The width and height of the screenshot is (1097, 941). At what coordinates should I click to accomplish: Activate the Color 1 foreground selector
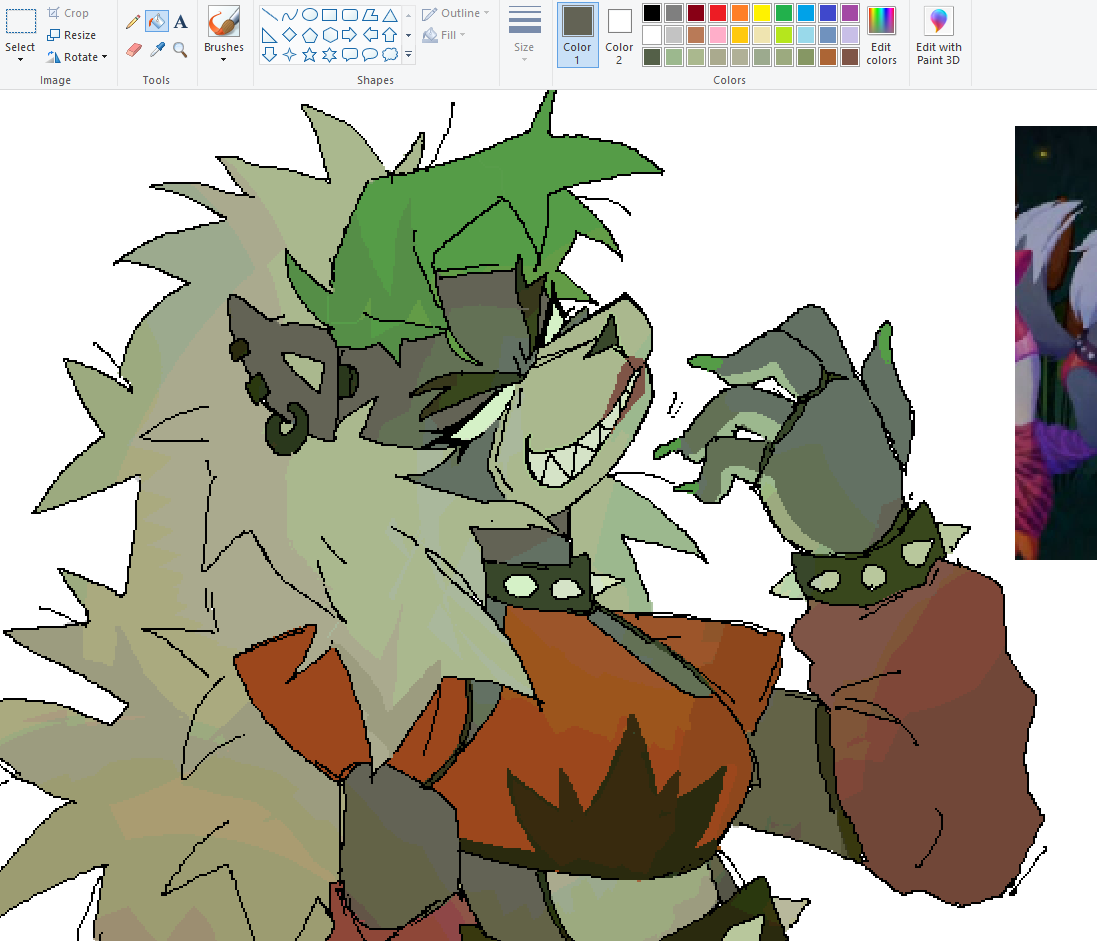[577, 35]
